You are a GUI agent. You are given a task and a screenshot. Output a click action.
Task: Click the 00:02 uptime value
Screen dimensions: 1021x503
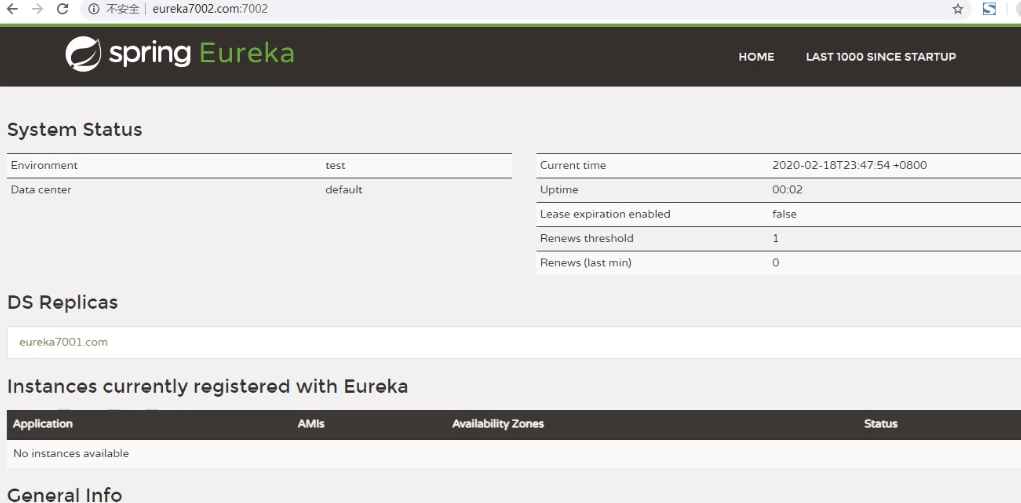787,190
